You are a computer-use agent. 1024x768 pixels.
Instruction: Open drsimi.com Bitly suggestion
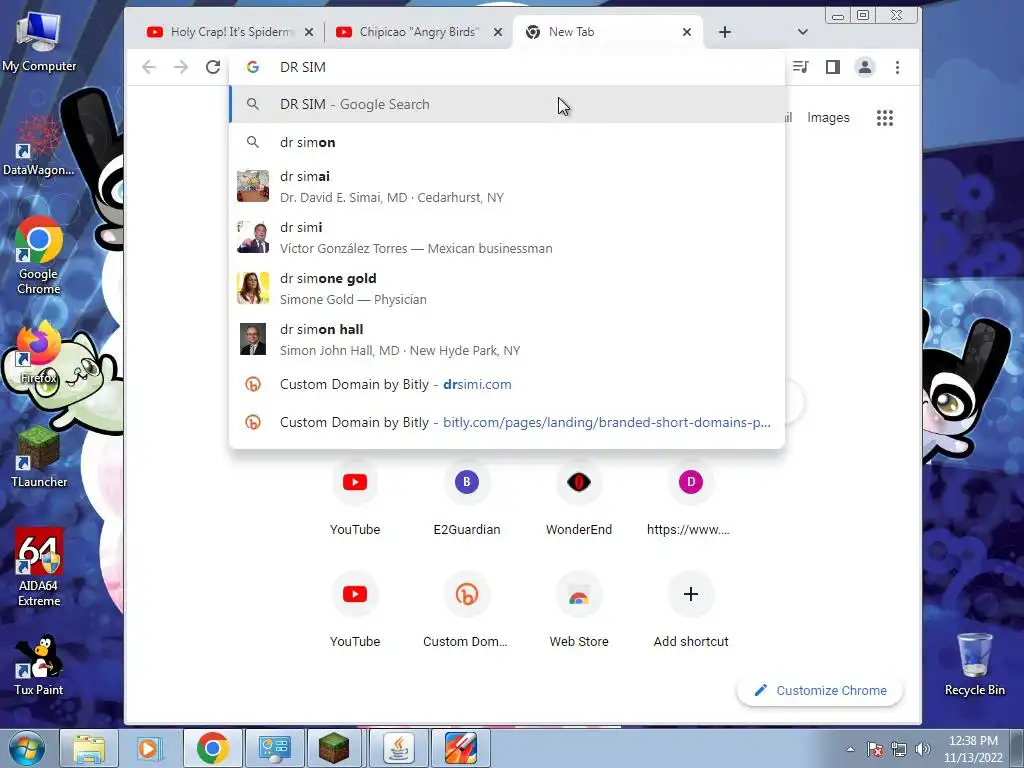[x=507, y=384]
